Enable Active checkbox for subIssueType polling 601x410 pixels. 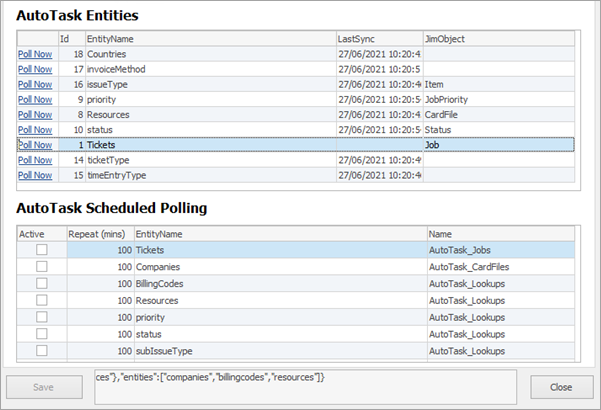42,351
